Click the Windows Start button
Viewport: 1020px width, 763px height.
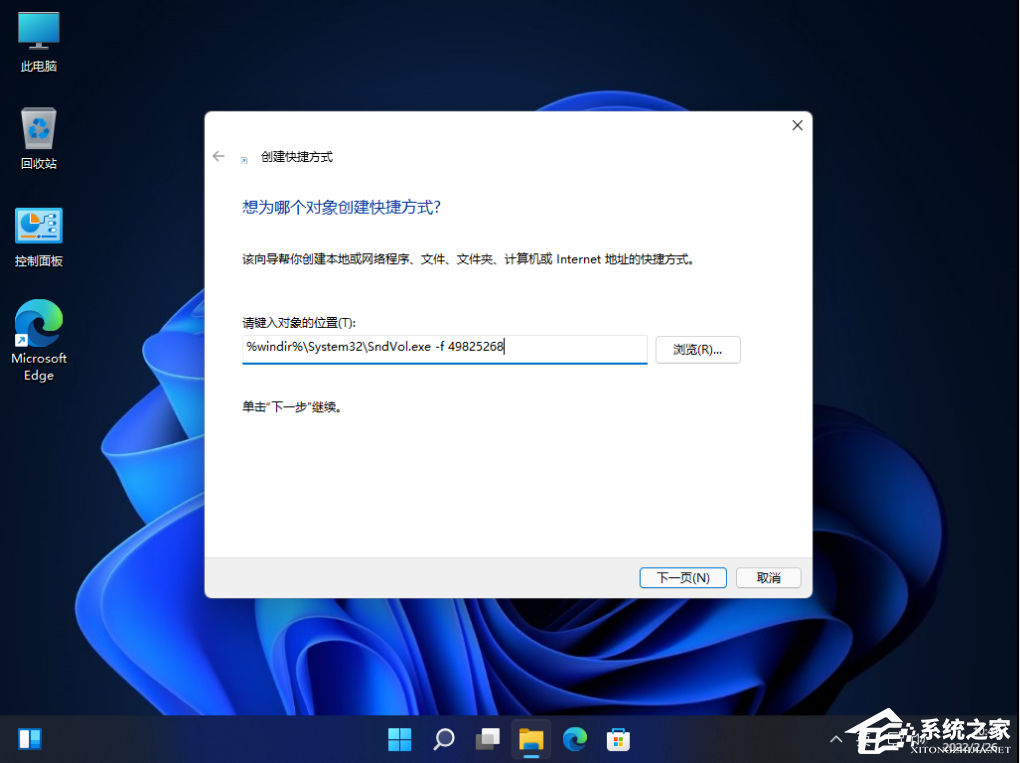pyautogui.click(x=399, y=739)
